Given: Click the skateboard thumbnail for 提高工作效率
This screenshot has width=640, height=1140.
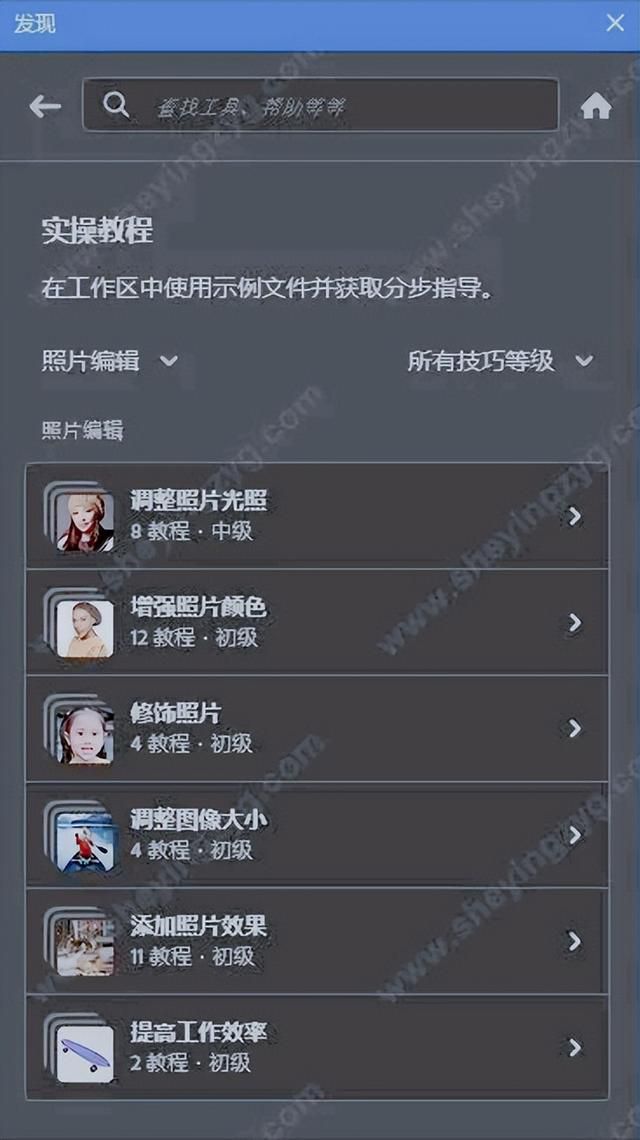Looking at the screenshot, I should pos(85,1054).
